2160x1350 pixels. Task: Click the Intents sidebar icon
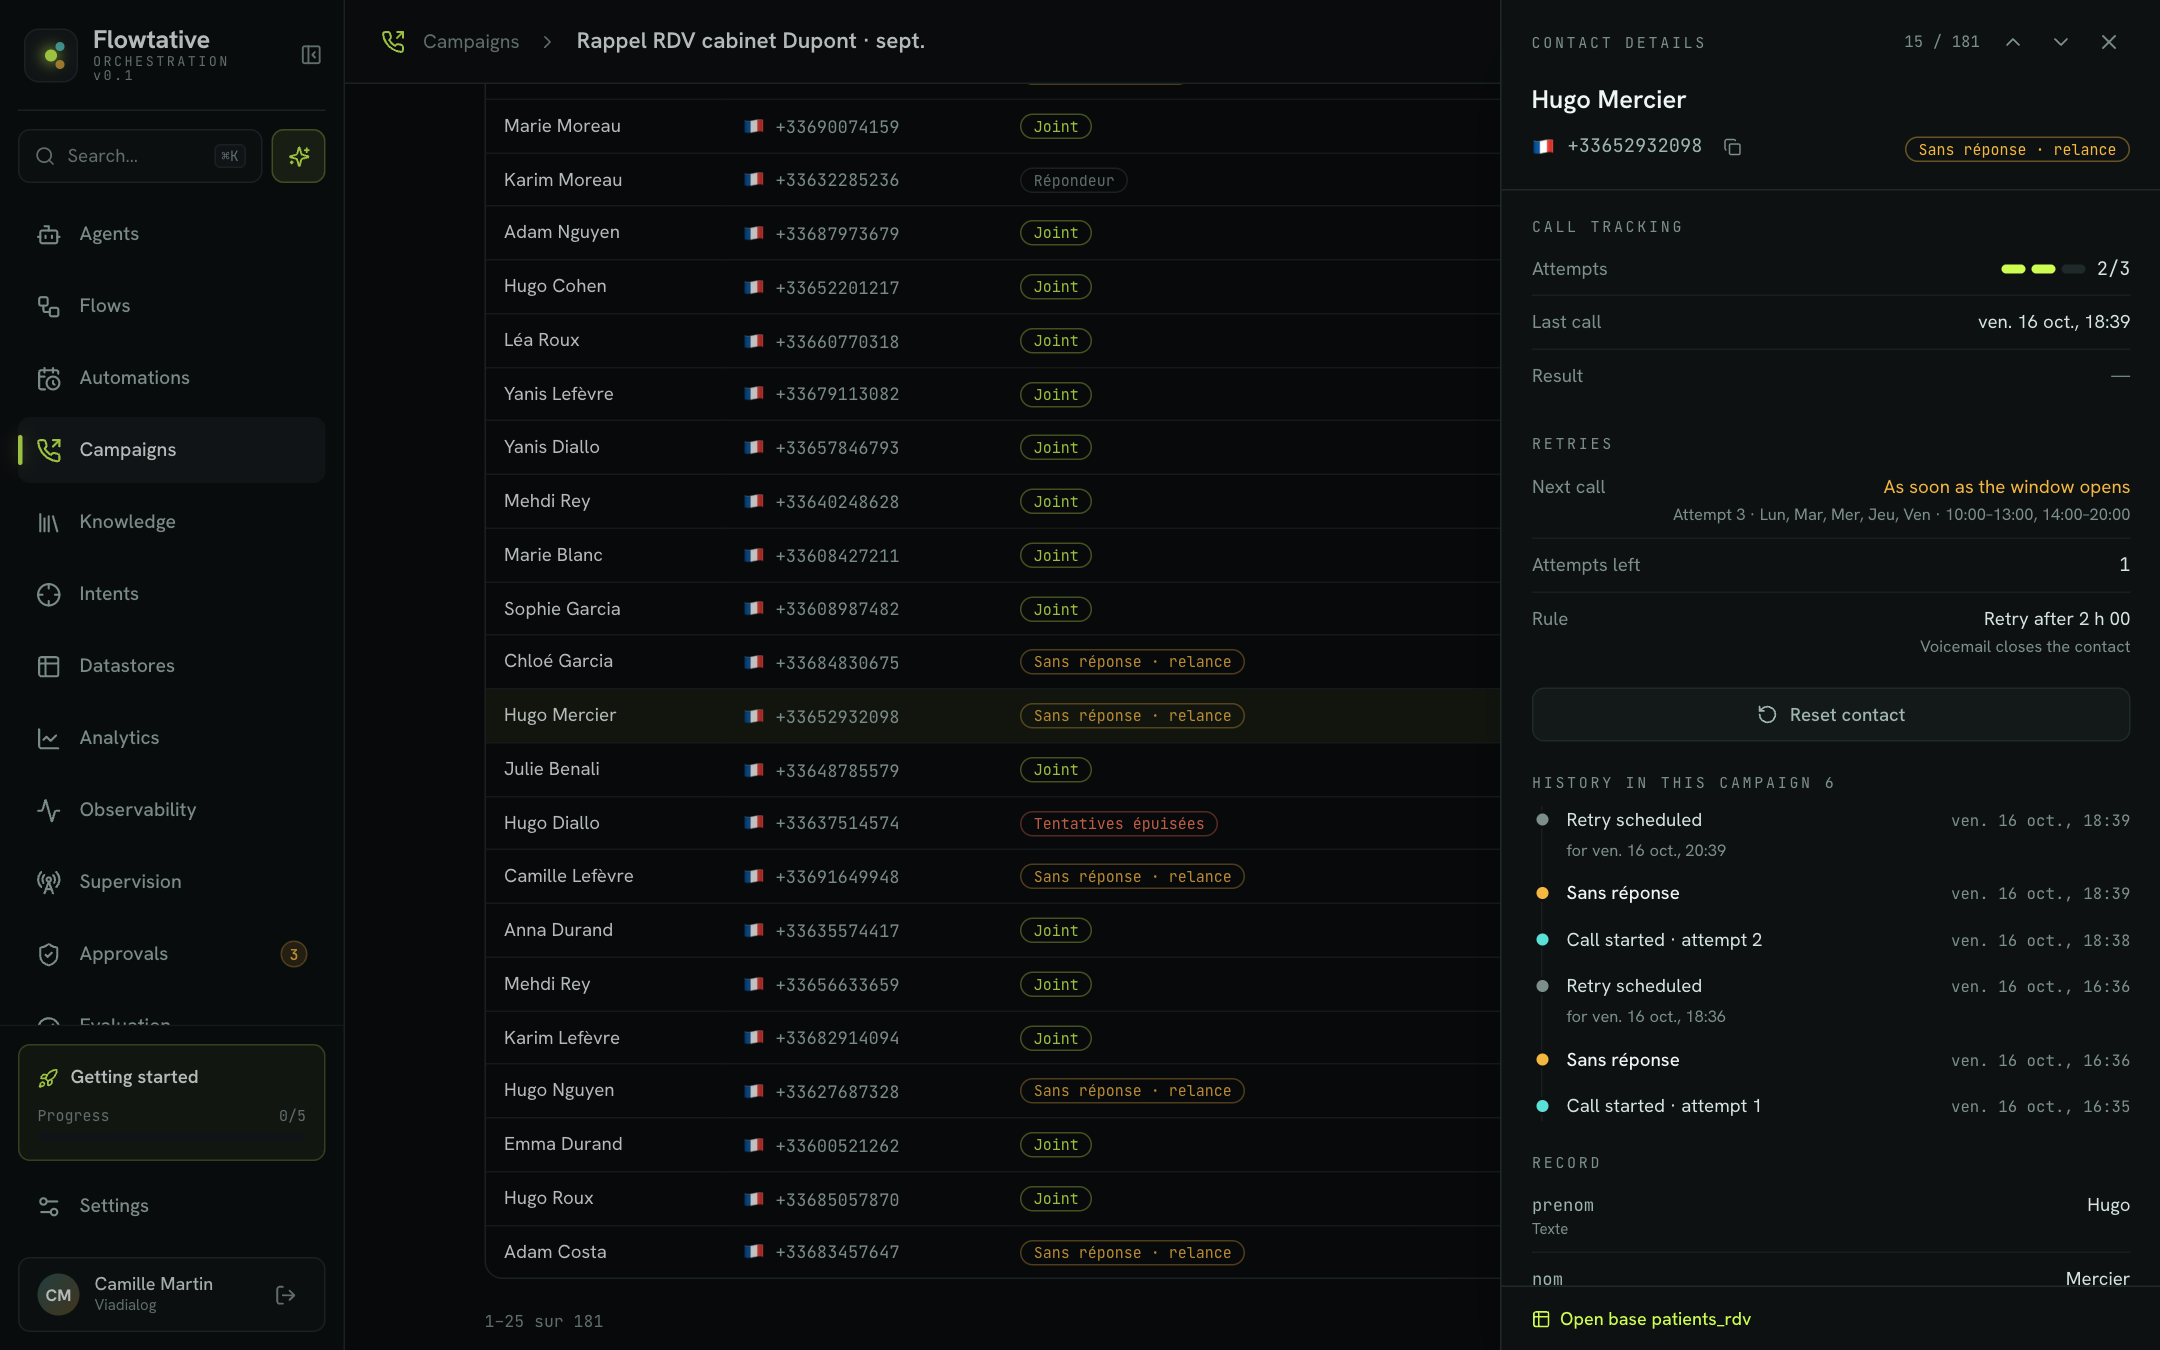49,594
